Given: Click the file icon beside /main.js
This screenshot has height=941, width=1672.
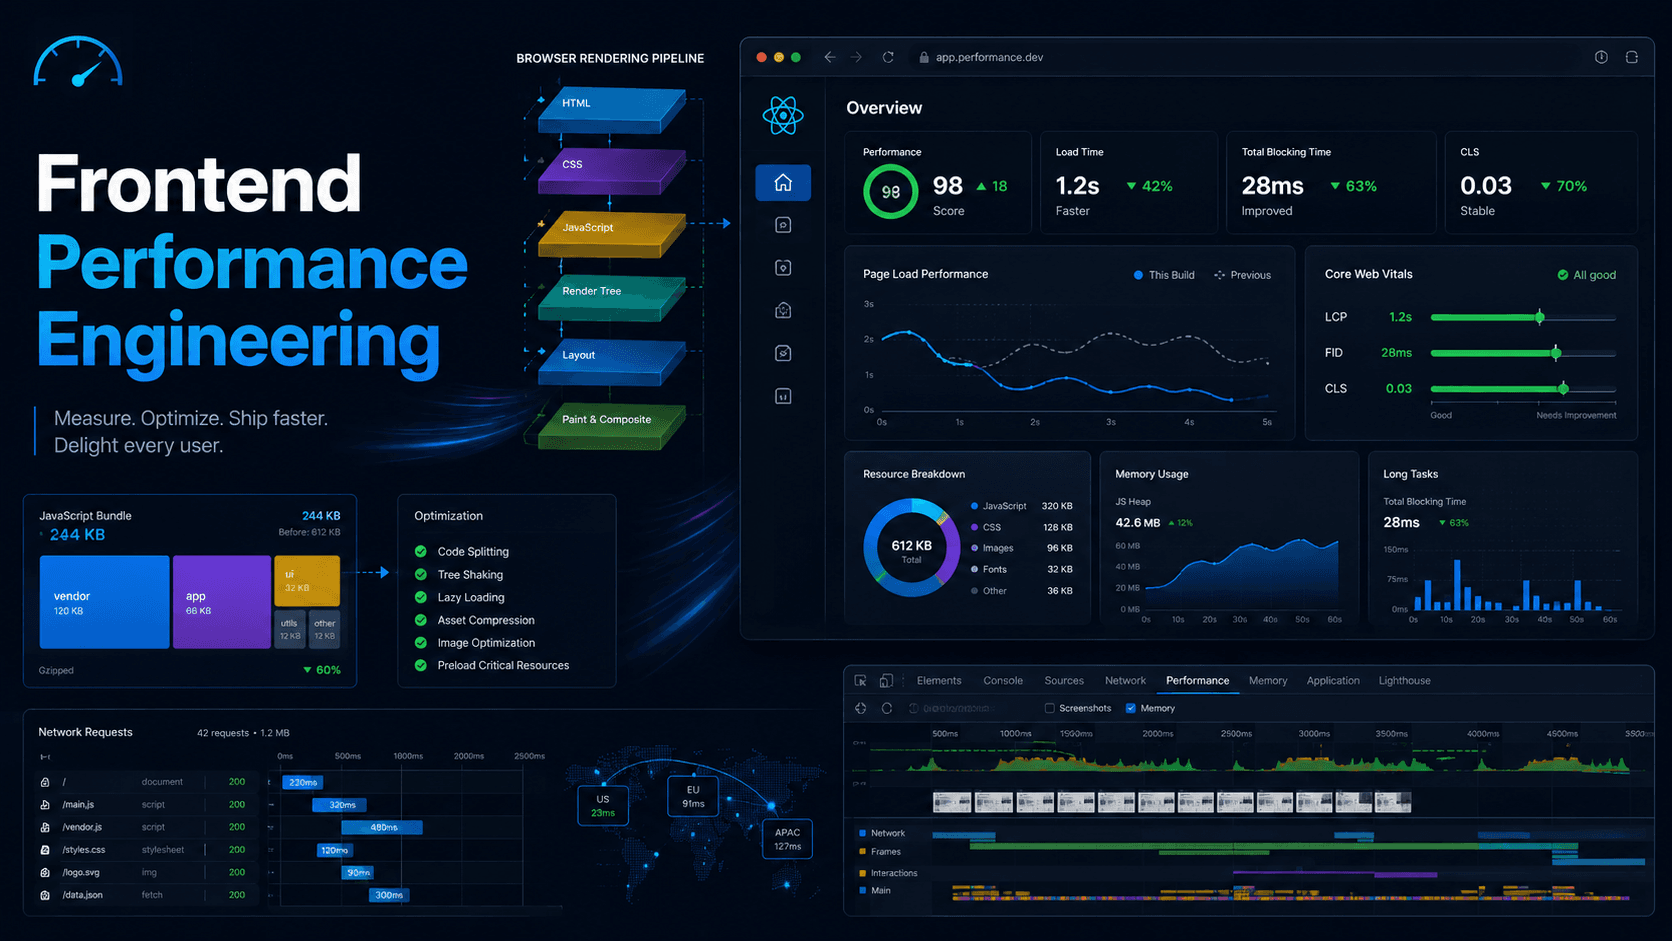Looking at the screenshot, I should [x=45, y=805].
